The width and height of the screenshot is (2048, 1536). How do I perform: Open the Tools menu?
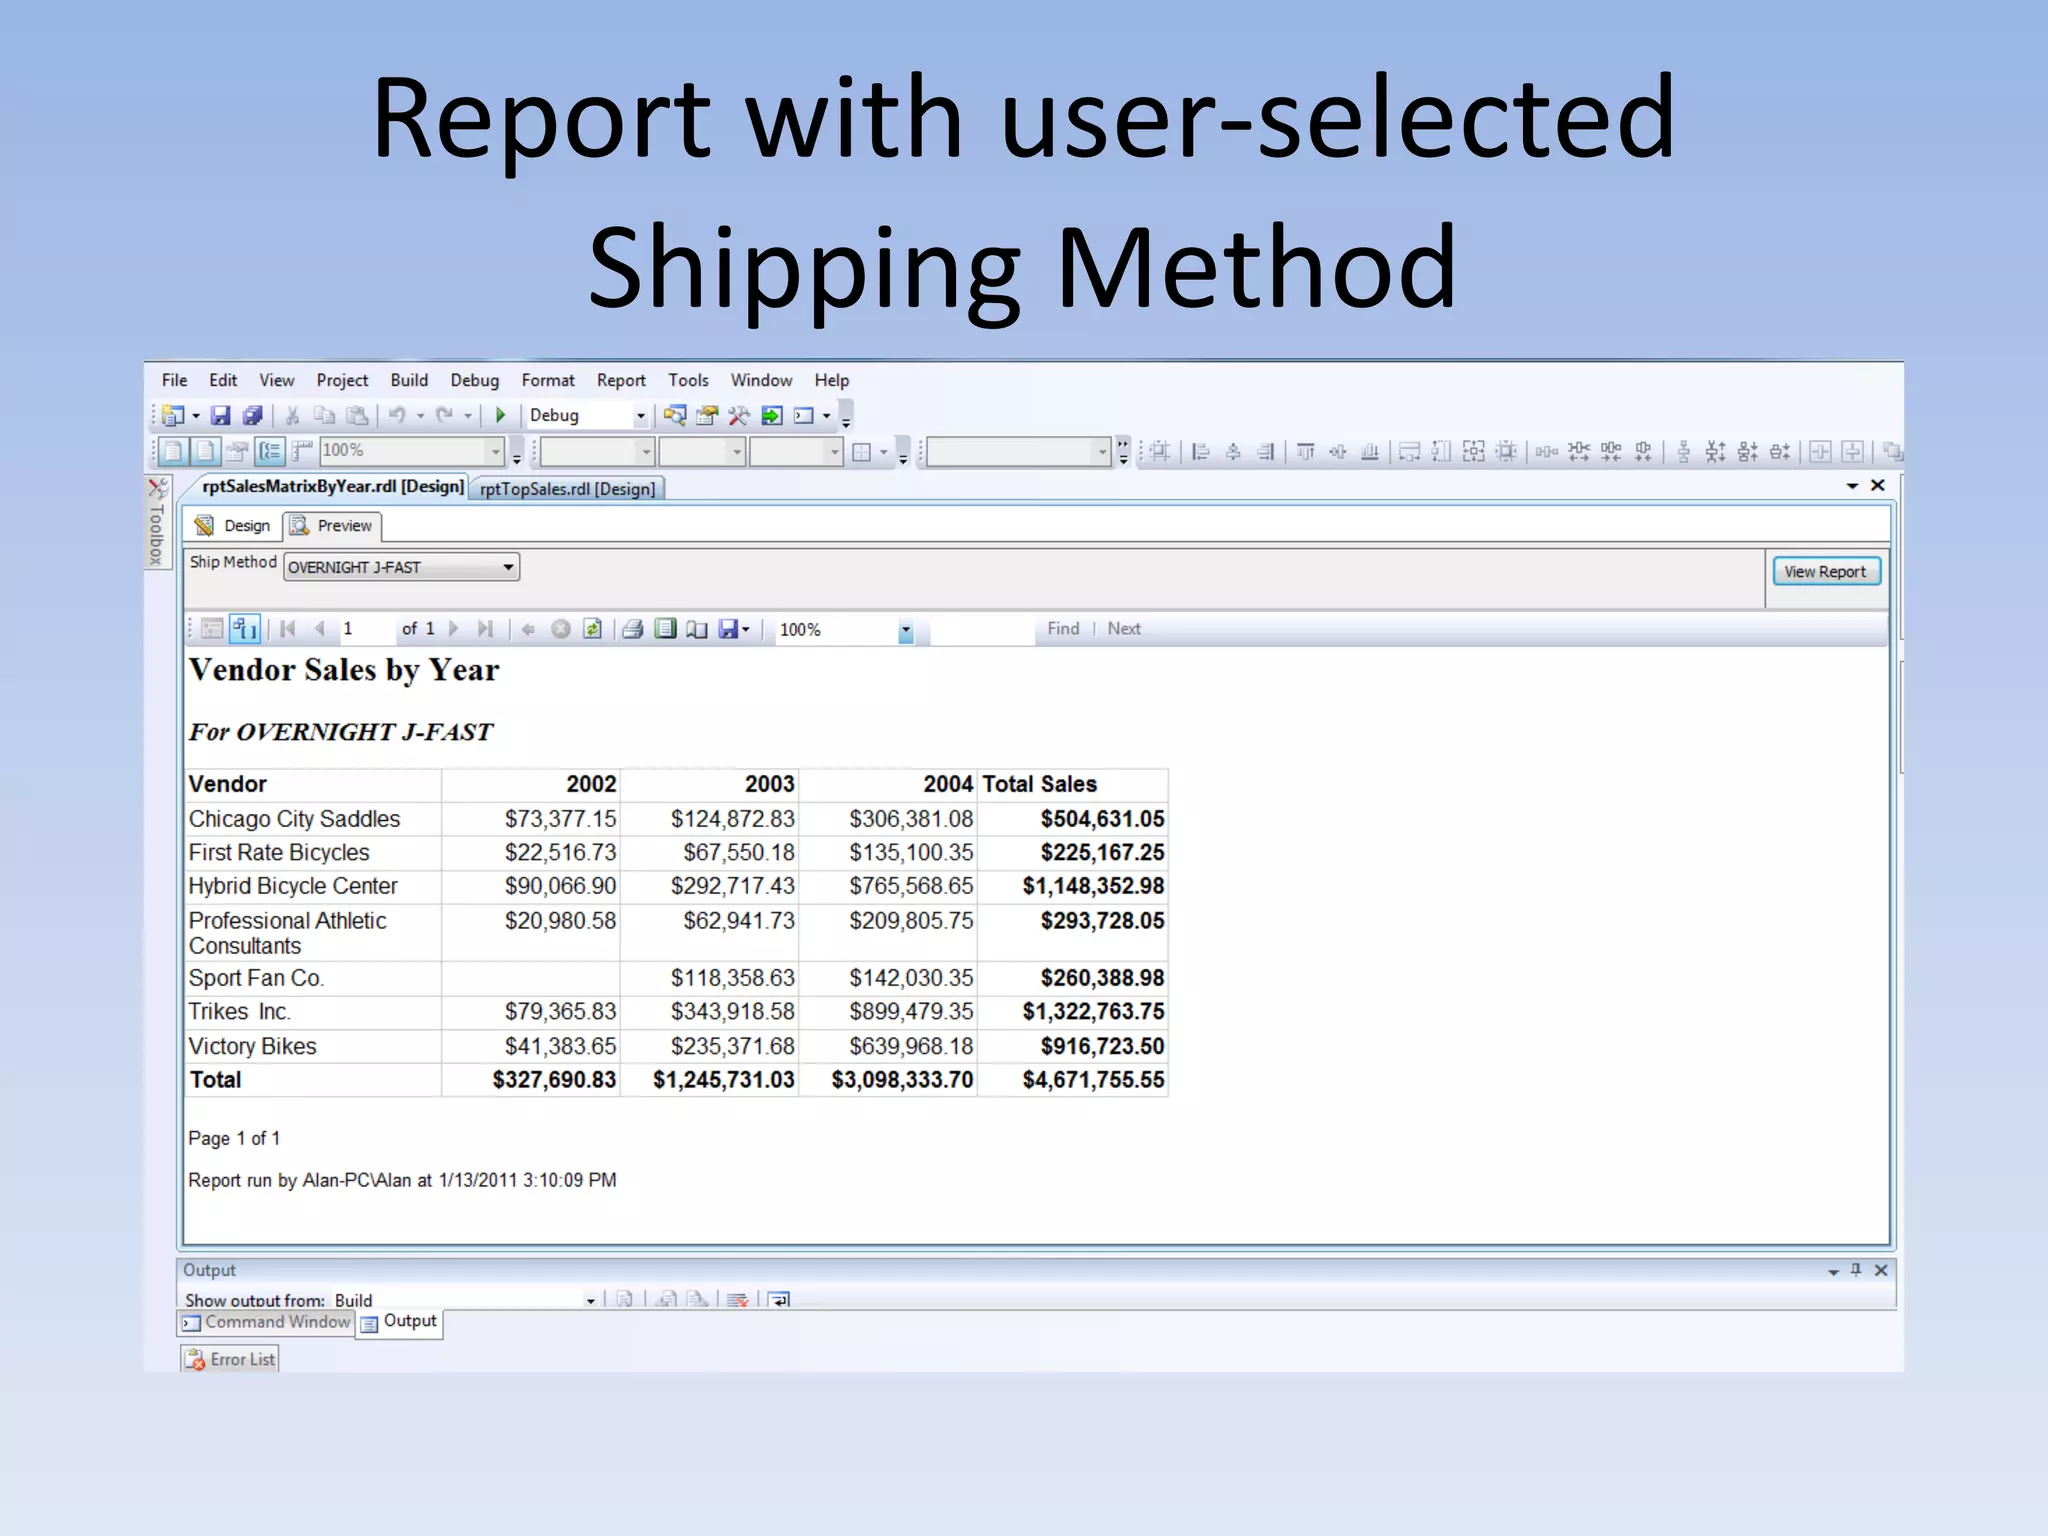click(688, 380)
